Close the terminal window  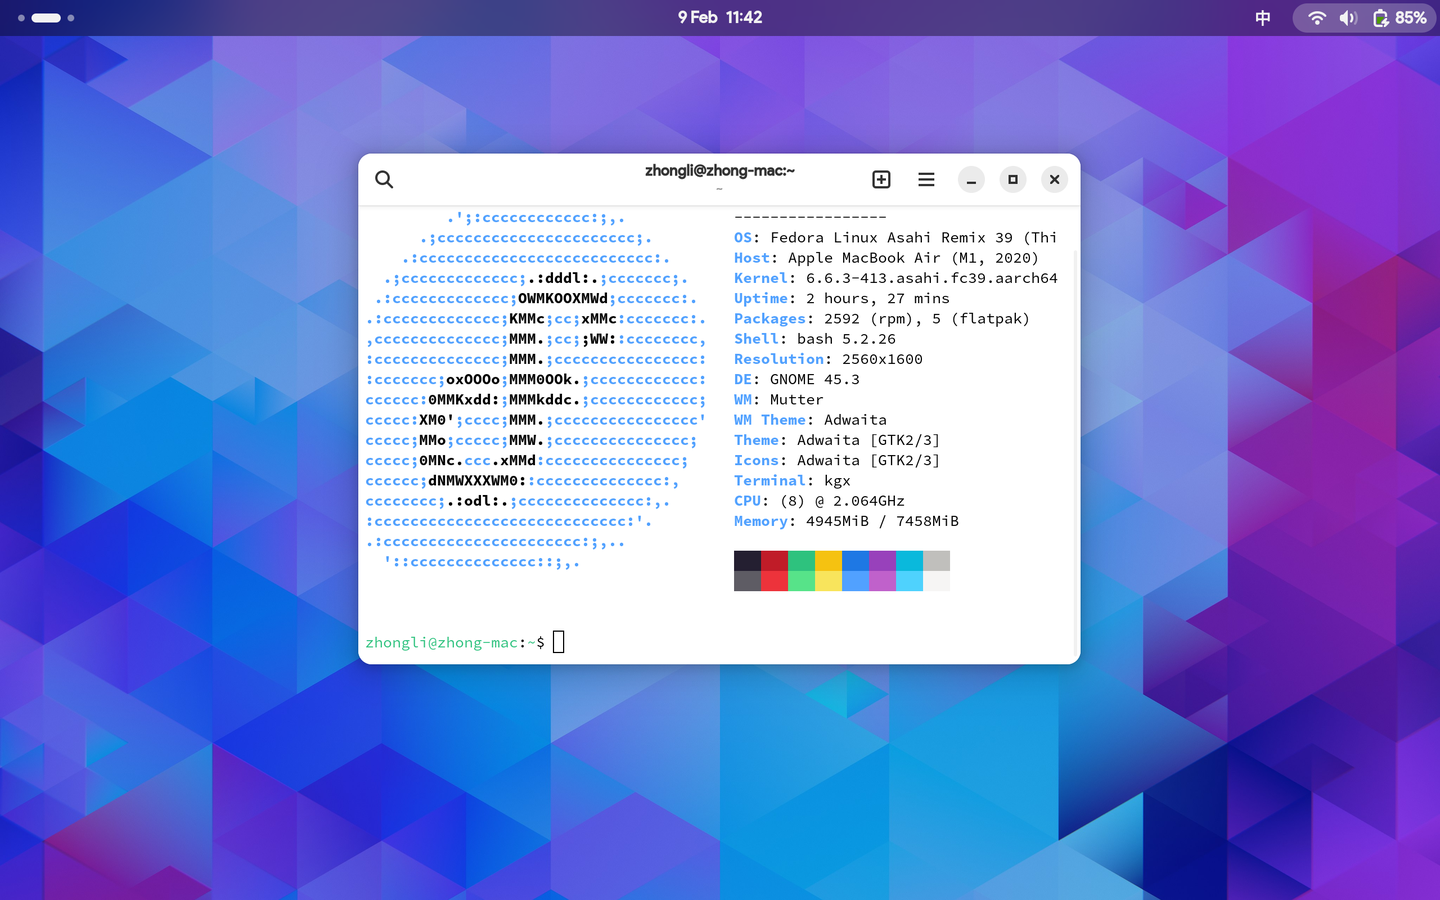[1054, 179]
